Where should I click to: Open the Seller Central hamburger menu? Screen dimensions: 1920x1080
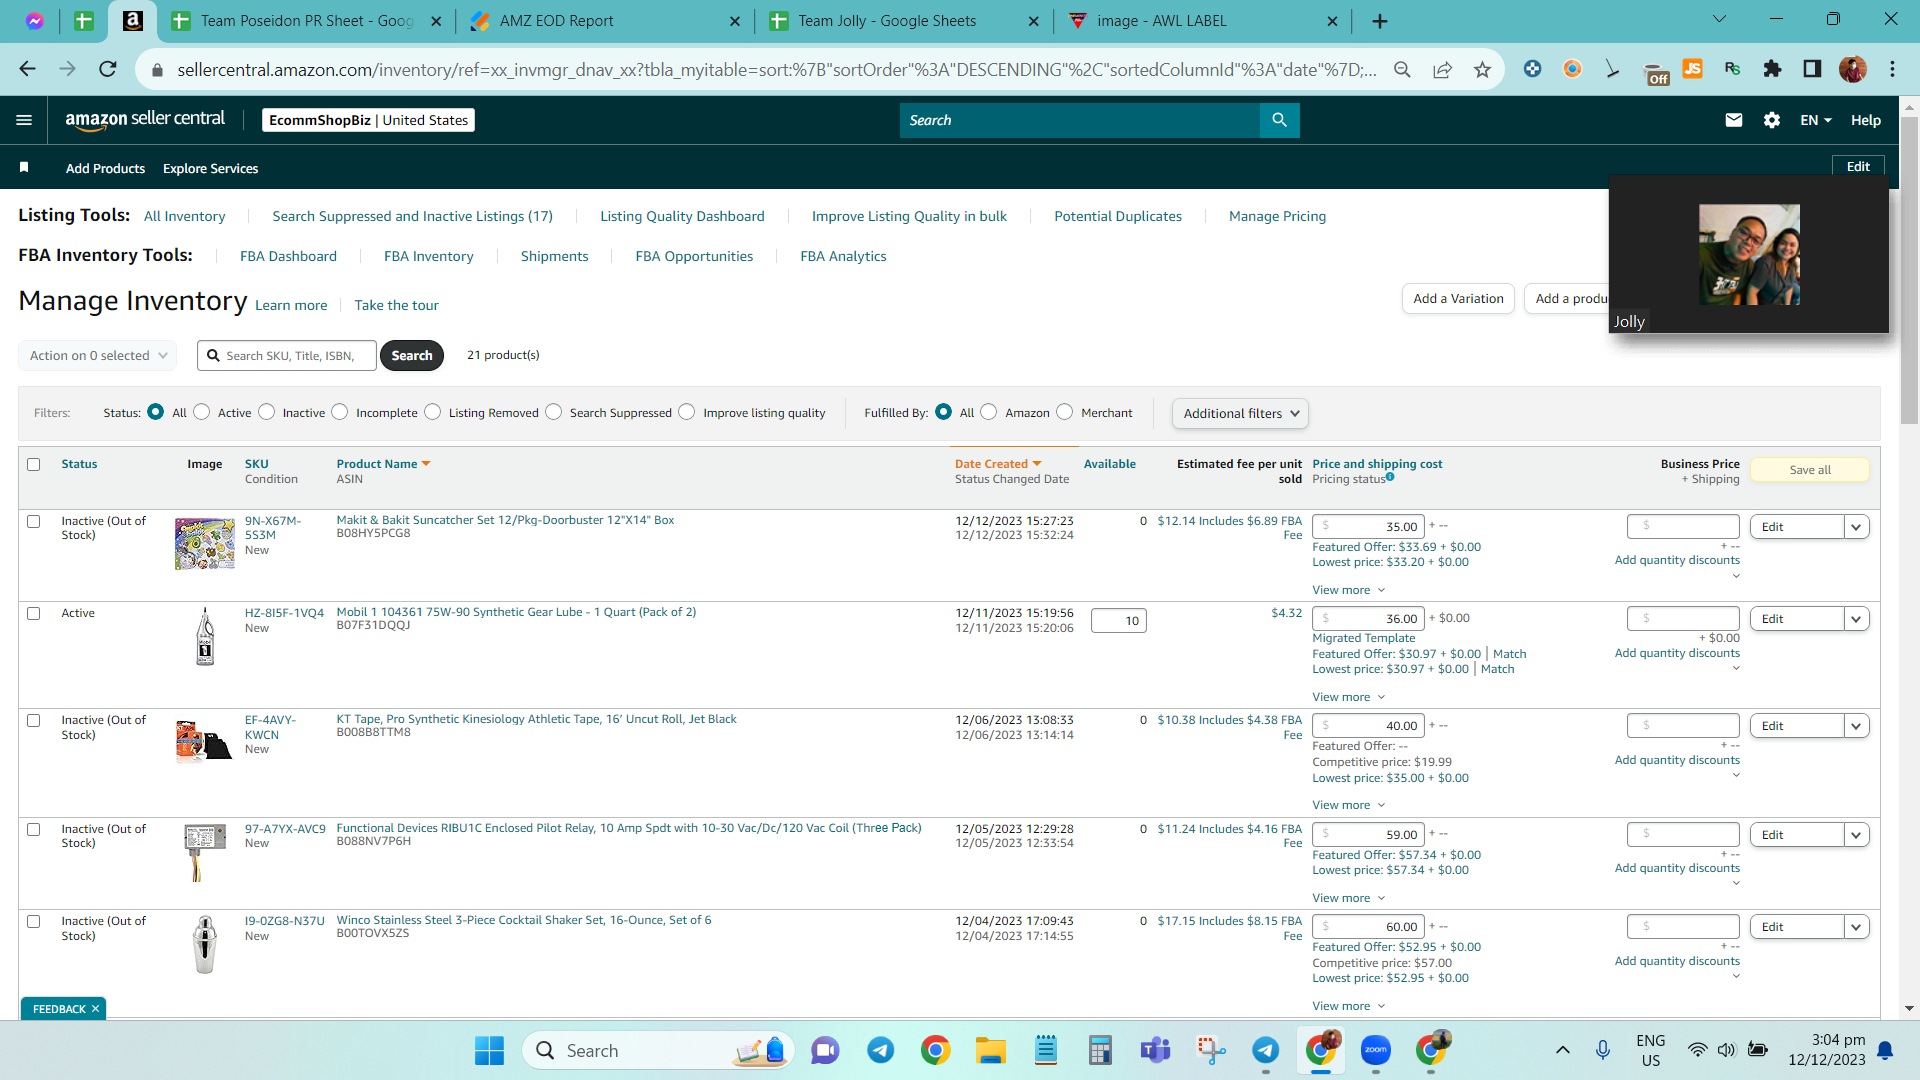point(24,120)
